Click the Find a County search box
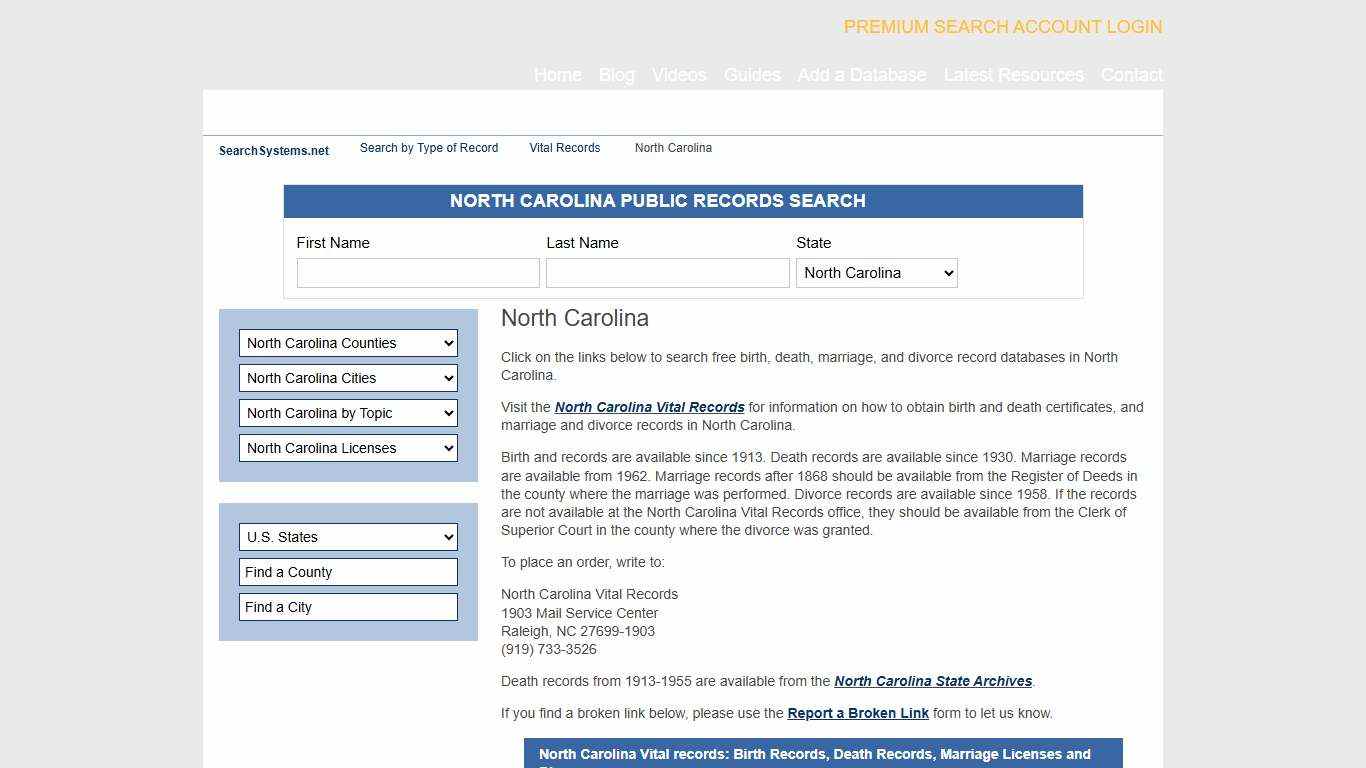 pos(348,572)
